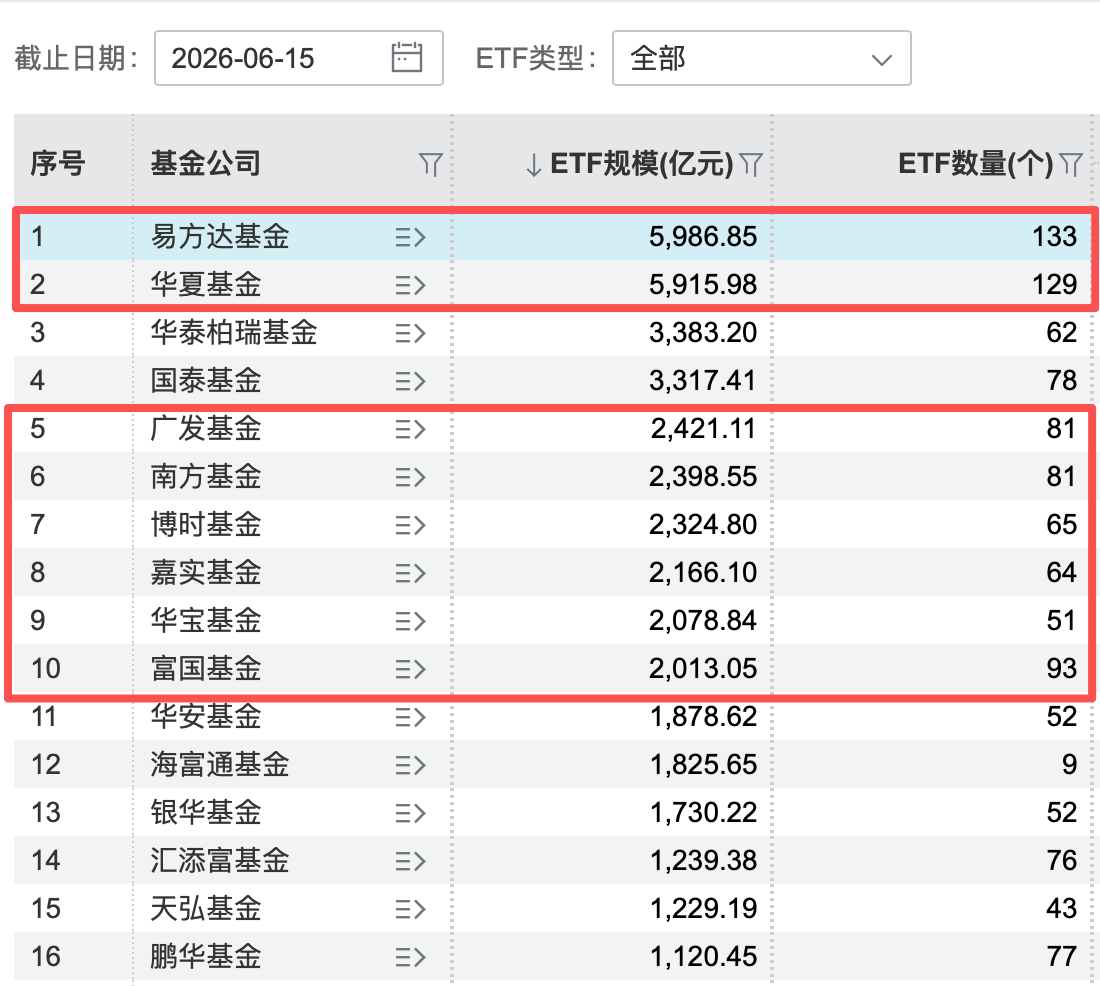Screen dimensions: 1100x986
Task: Open details arrow icon for 易方达基金
Action: 410,237
